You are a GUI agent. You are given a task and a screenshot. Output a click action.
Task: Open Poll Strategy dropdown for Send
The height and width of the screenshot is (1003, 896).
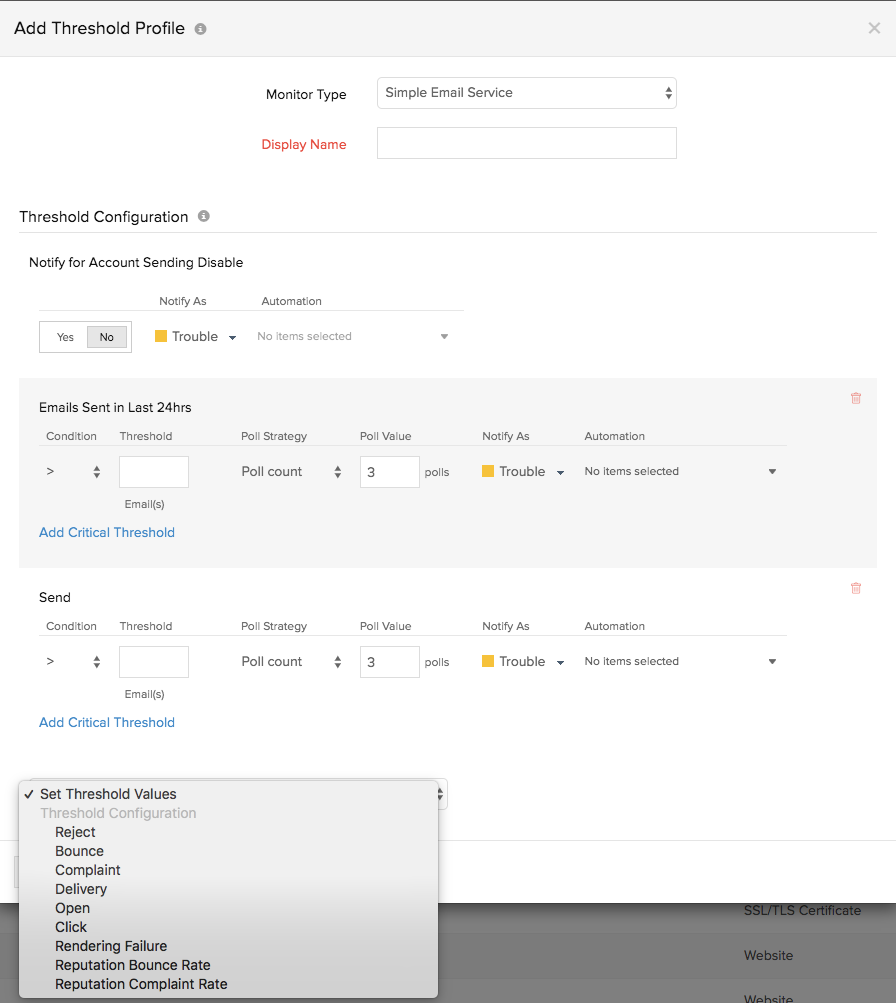pyautogui.click(x=292, y=662)
